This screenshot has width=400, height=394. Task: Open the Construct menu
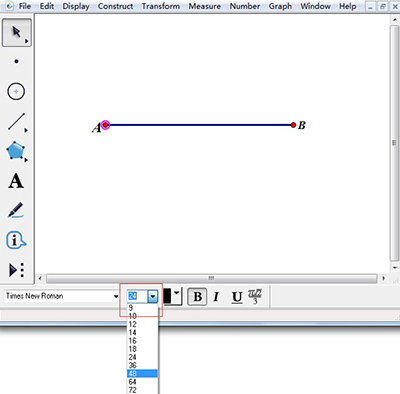click(x=115, y=6)
